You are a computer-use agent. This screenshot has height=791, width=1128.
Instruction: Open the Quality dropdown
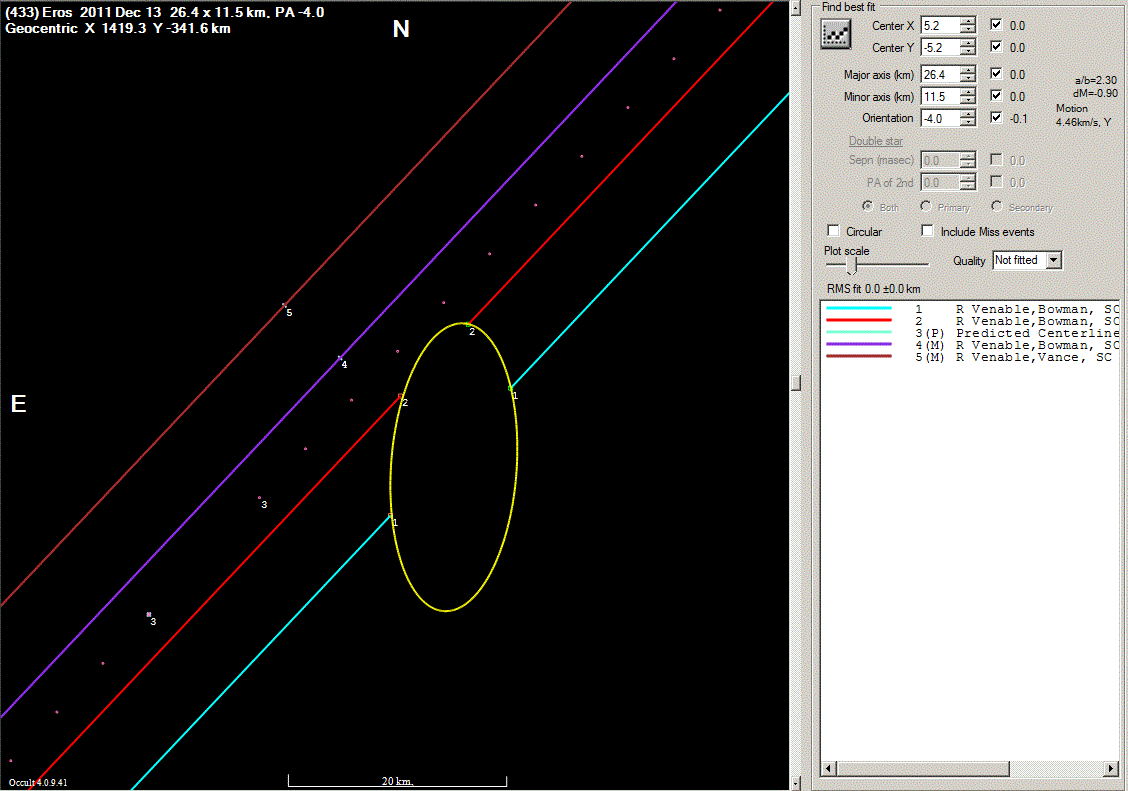click(x=1052, y=260)
